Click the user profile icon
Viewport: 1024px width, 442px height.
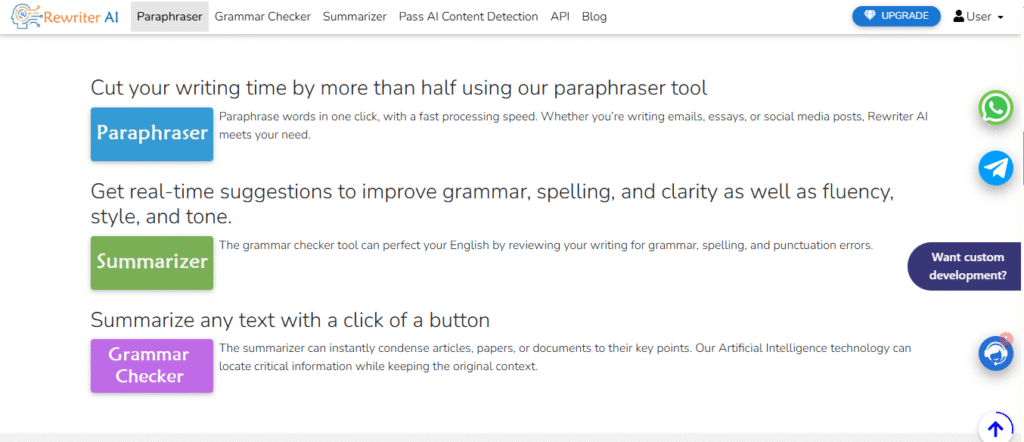(958, 16)
